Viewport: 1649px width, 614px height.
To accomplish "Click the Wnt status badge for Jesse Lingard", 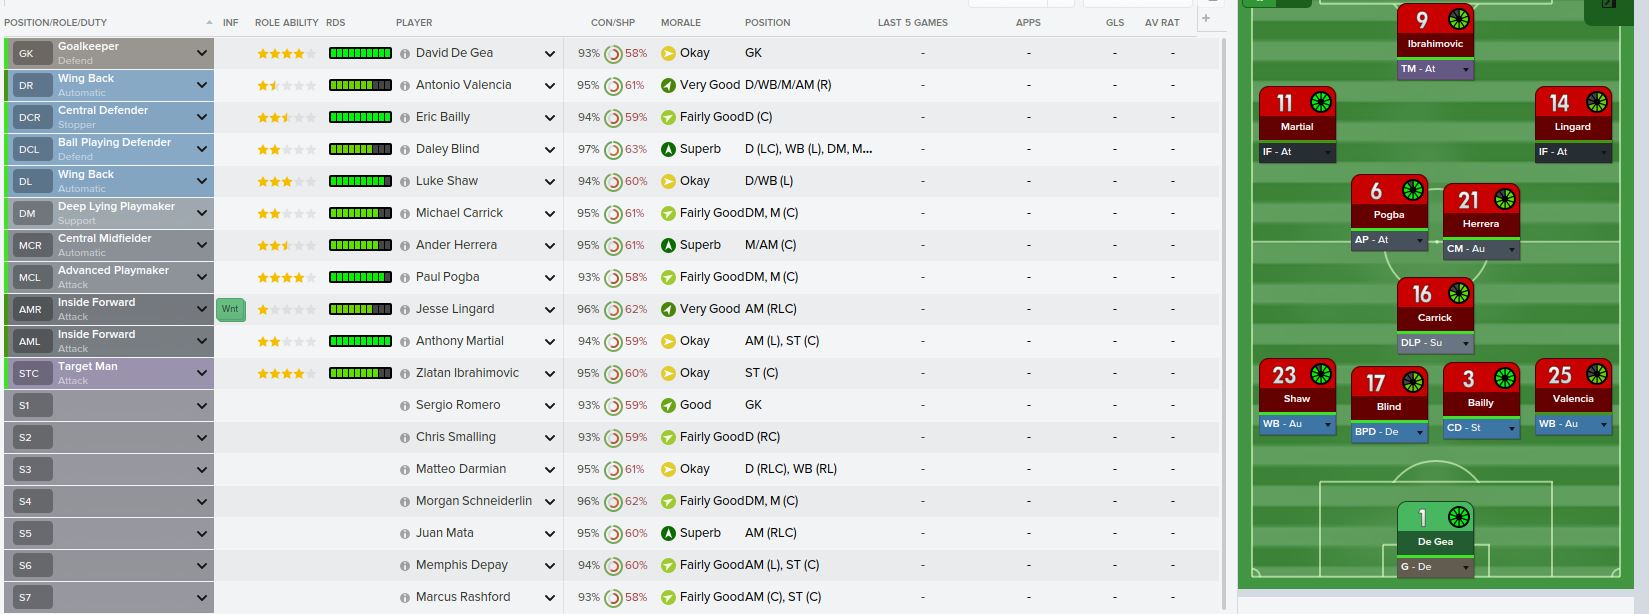I will [x=230, y=309].
